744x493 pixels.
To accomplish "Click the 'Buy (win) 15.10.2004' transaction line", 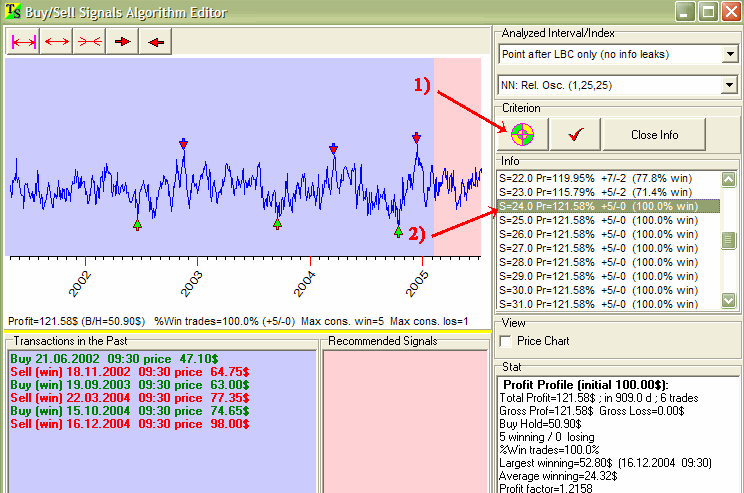I will 130,411.
